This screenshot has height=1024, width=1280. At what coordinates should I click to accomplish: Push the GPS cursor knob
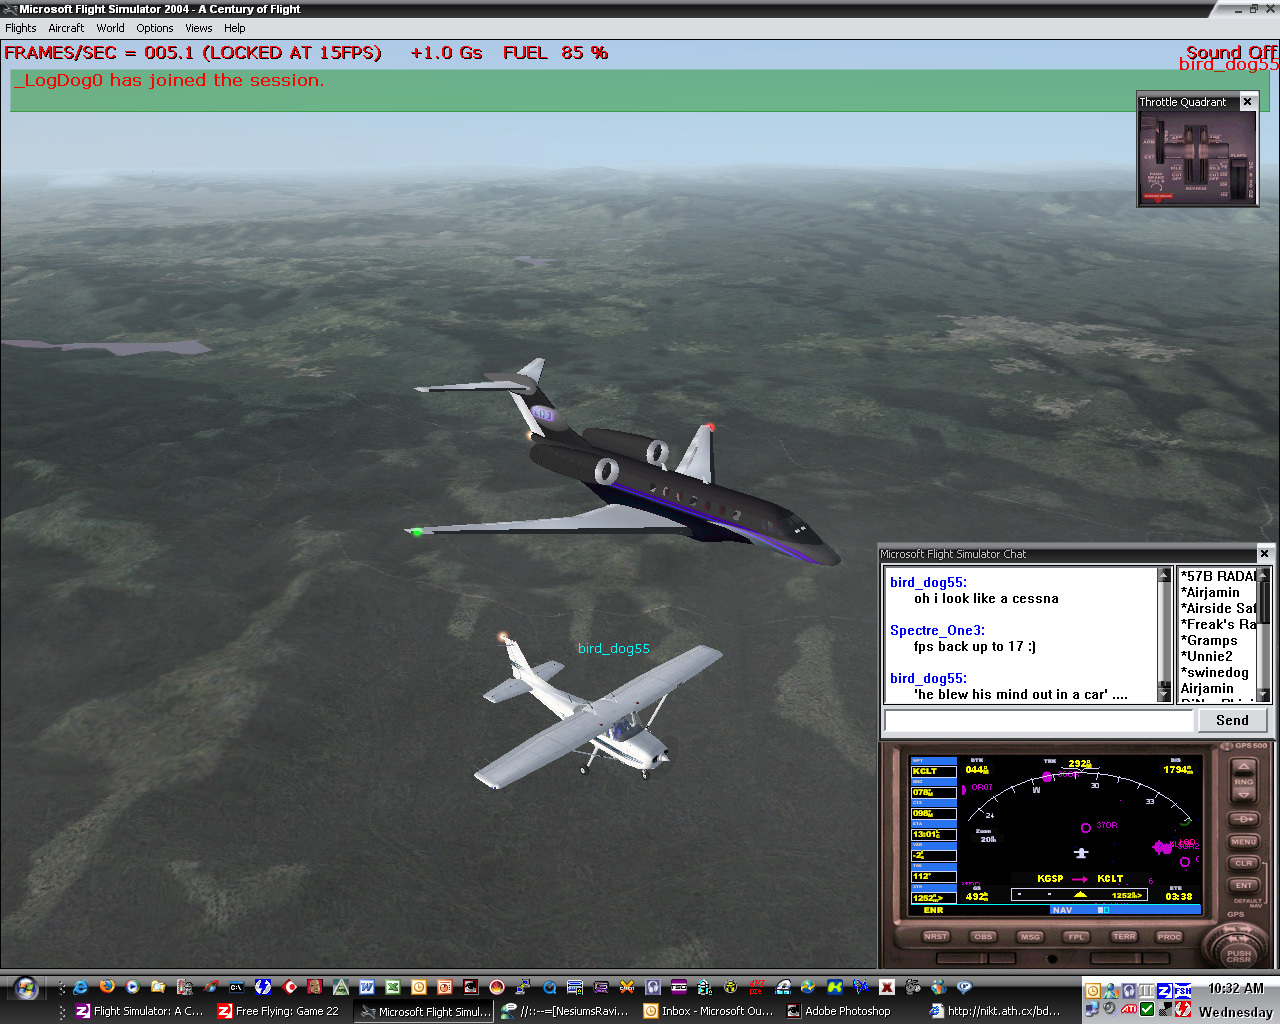coord(1238,953)
